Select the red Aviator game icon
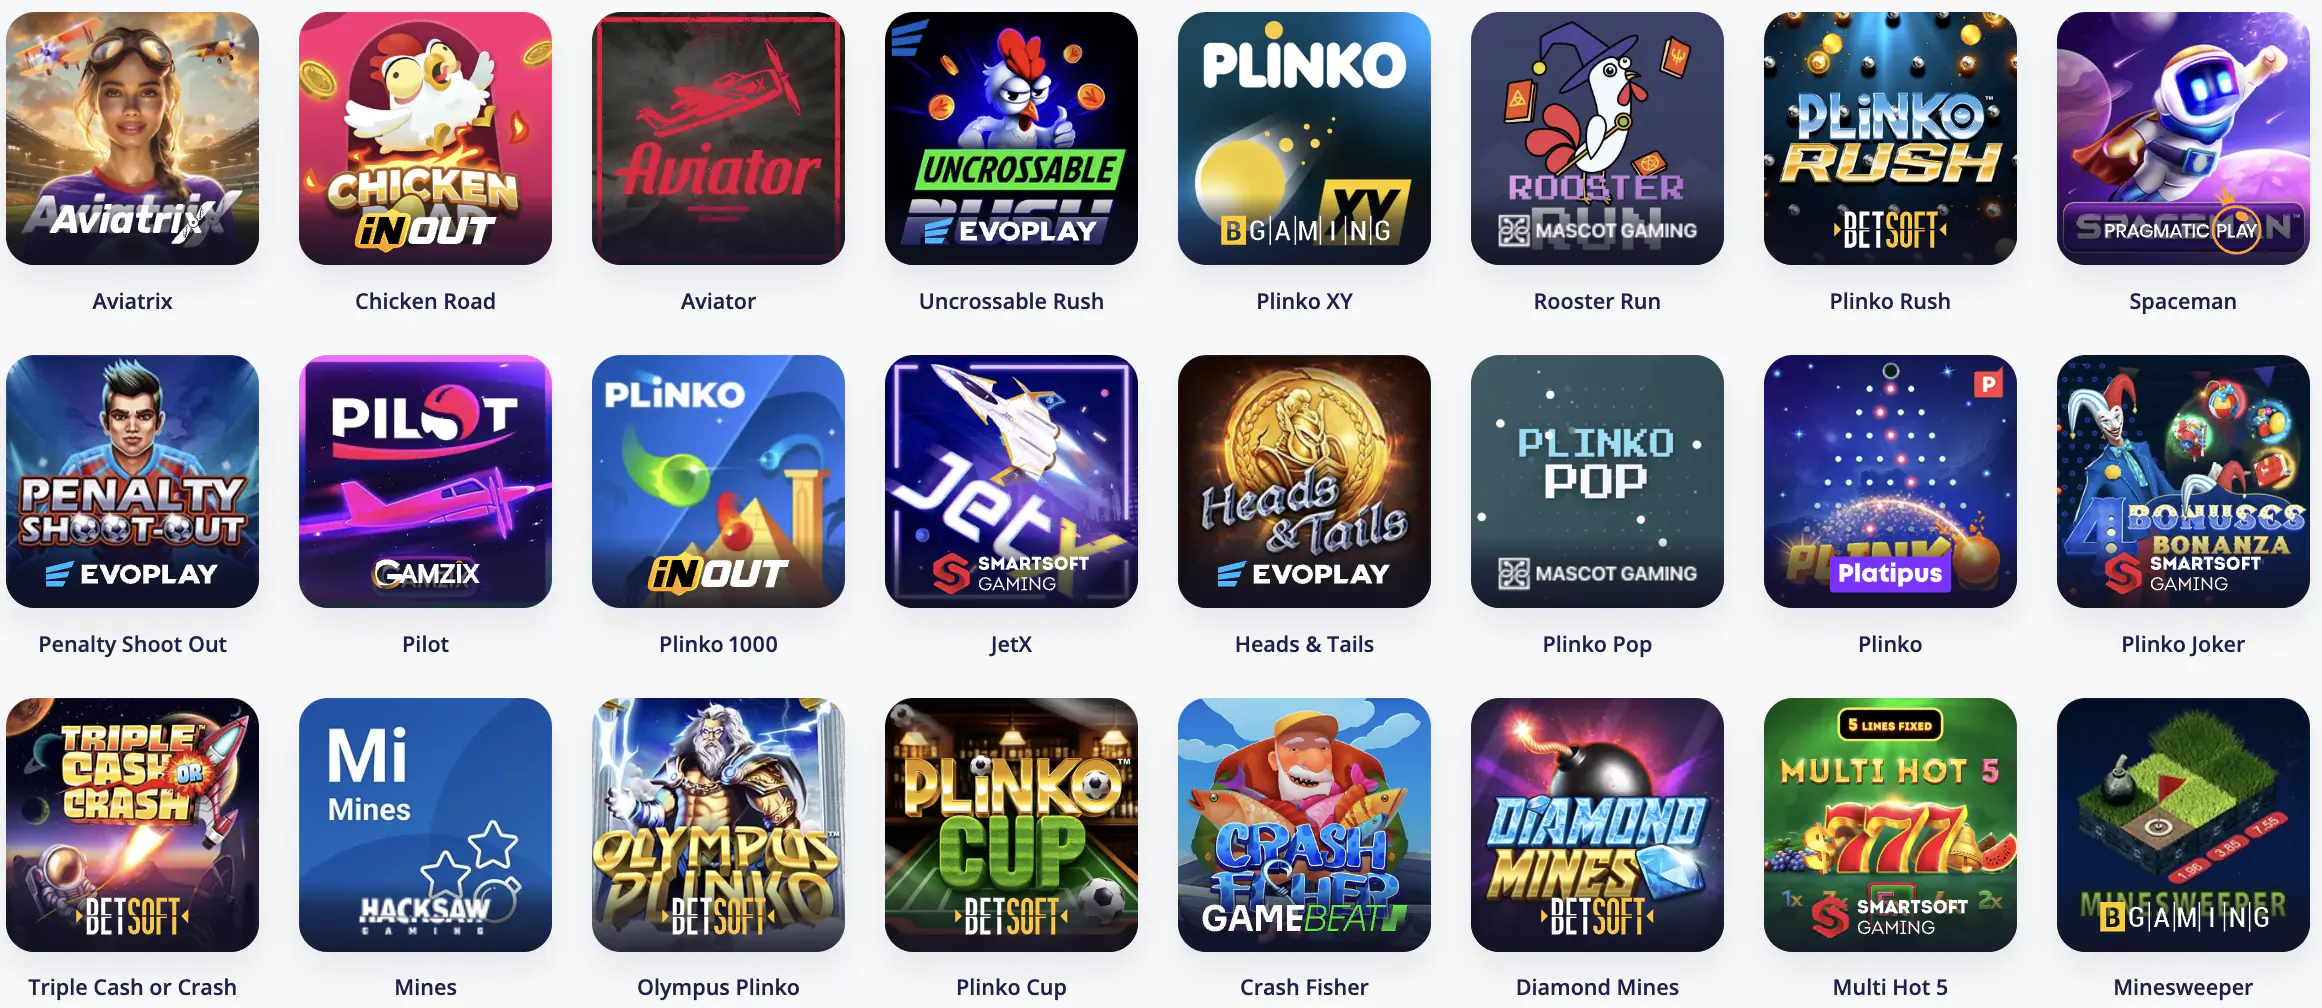2322x1008 pixels. [718, 138]
